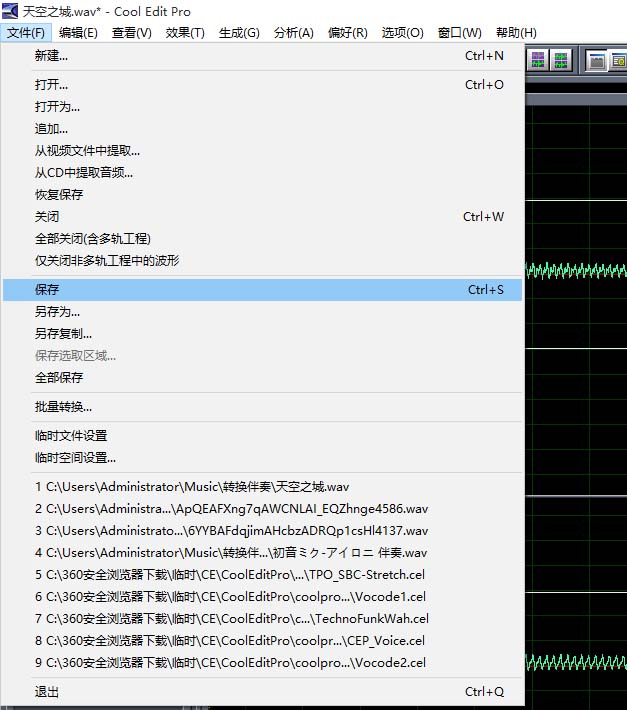Open recent file 4 初音ミク 伴奏.wav
The image size is (627, 710).
click(x=262, y=552)
